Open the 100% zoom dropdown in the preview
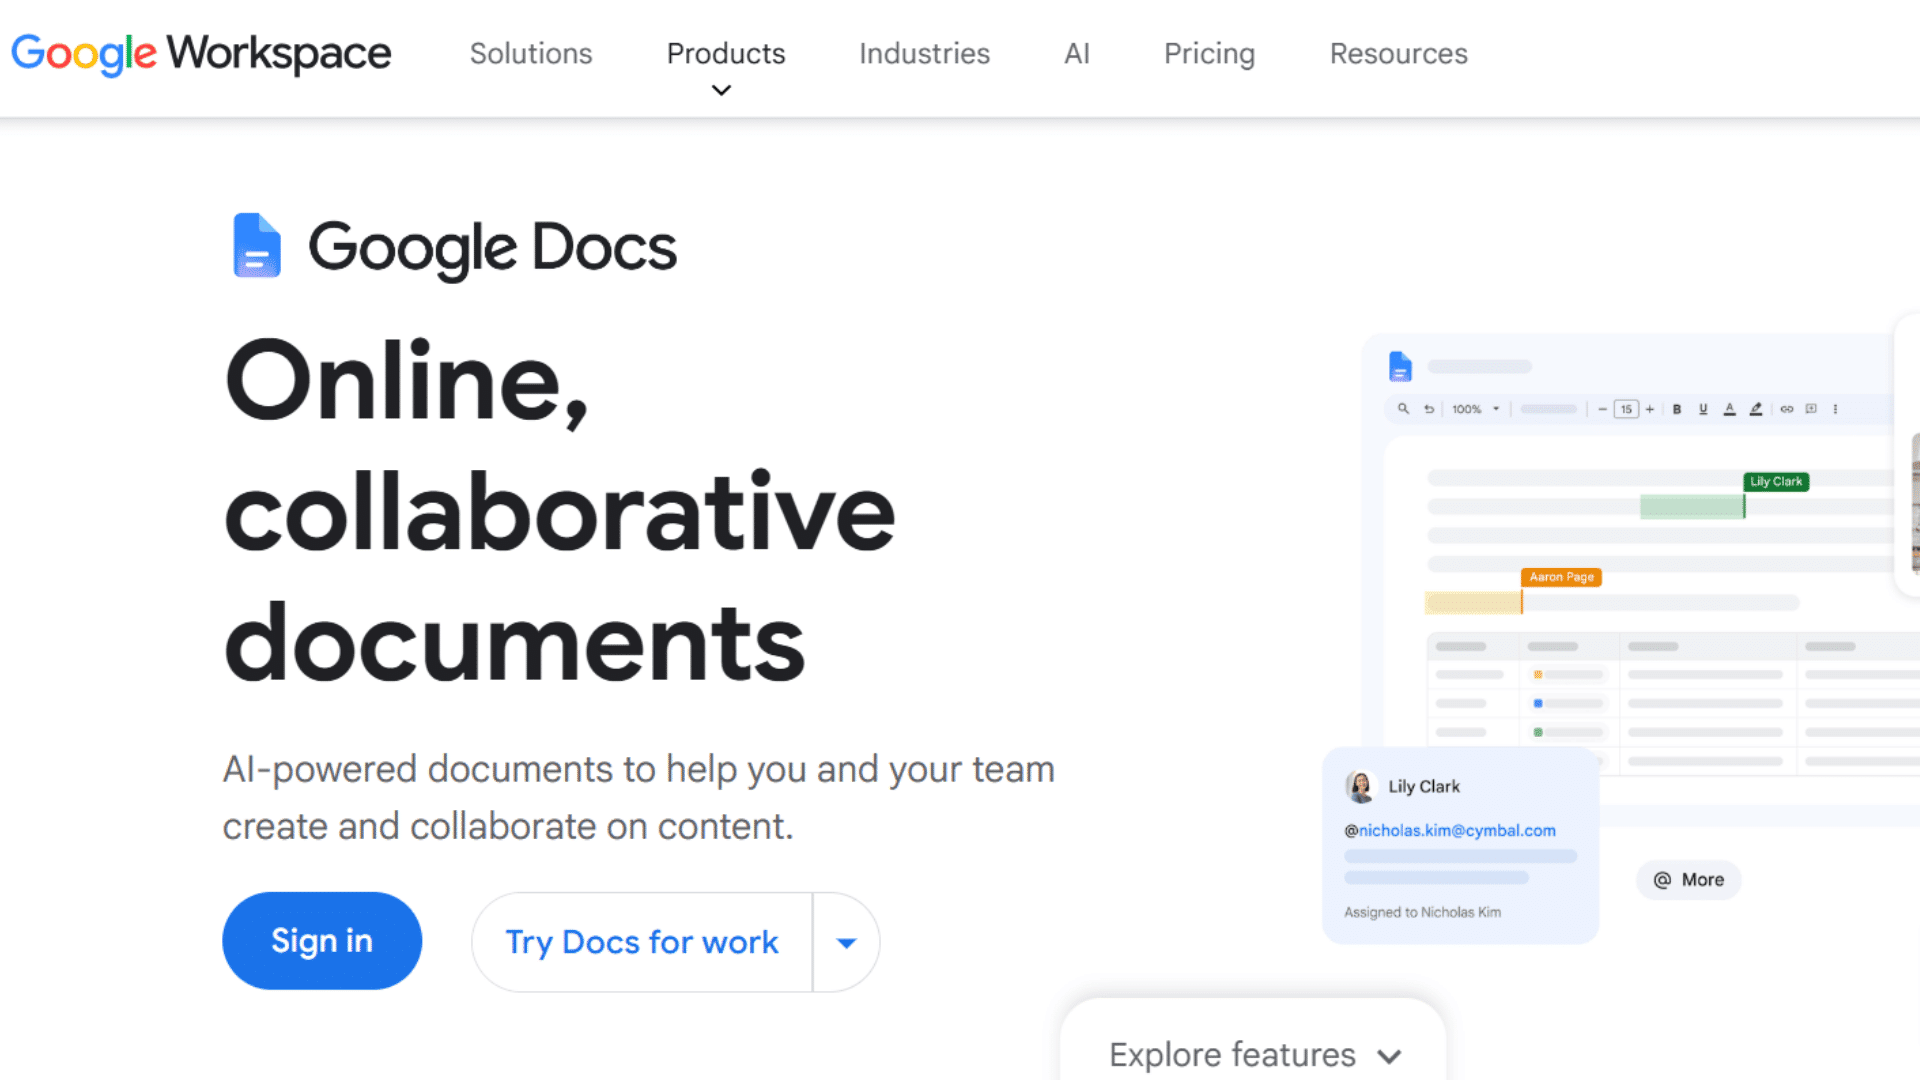Viewport: 1920px width, 1080px height. [1476, 409]
